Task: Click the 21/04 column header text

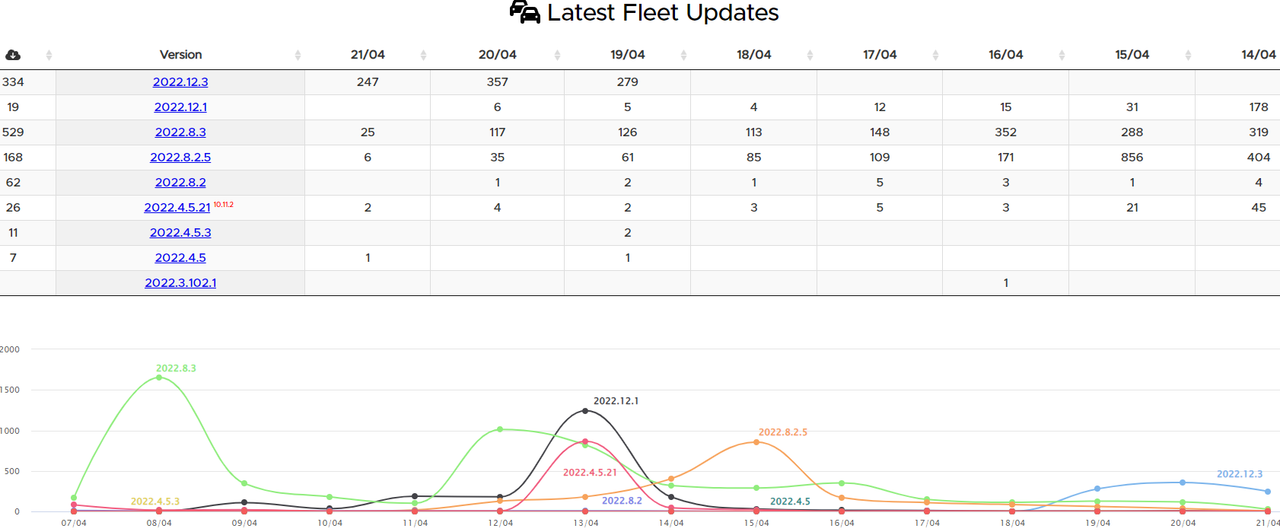Action: pyautogui.click(x=368, y=55)
